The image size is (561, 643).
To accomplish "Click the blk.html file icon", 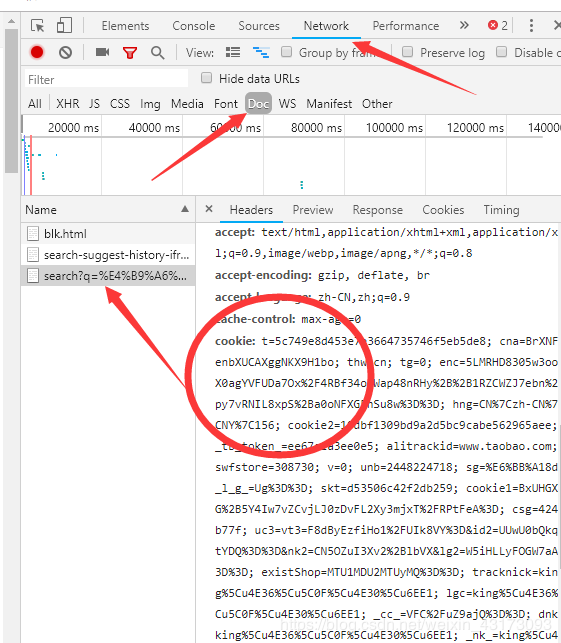I will [33, 233].
